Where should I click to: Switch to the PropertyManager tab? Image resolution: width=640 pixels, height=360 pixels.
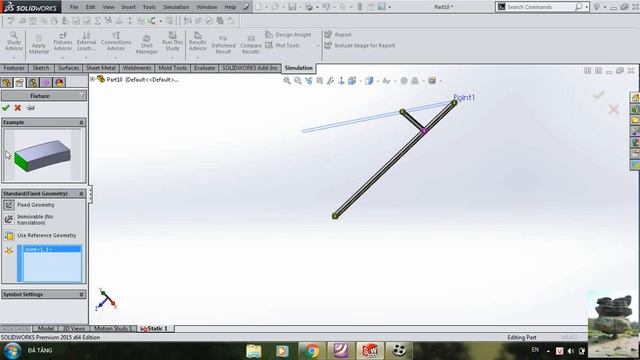(20, 83)
